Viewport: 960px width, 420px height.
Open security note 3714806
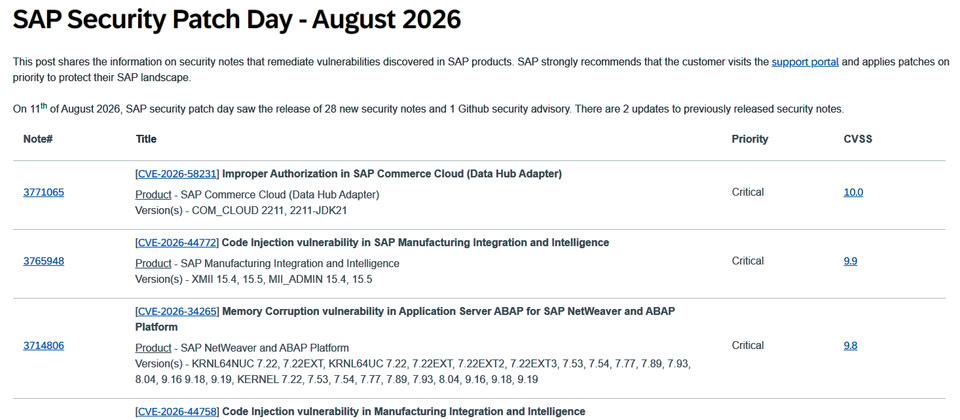click(x=43, y=345)
